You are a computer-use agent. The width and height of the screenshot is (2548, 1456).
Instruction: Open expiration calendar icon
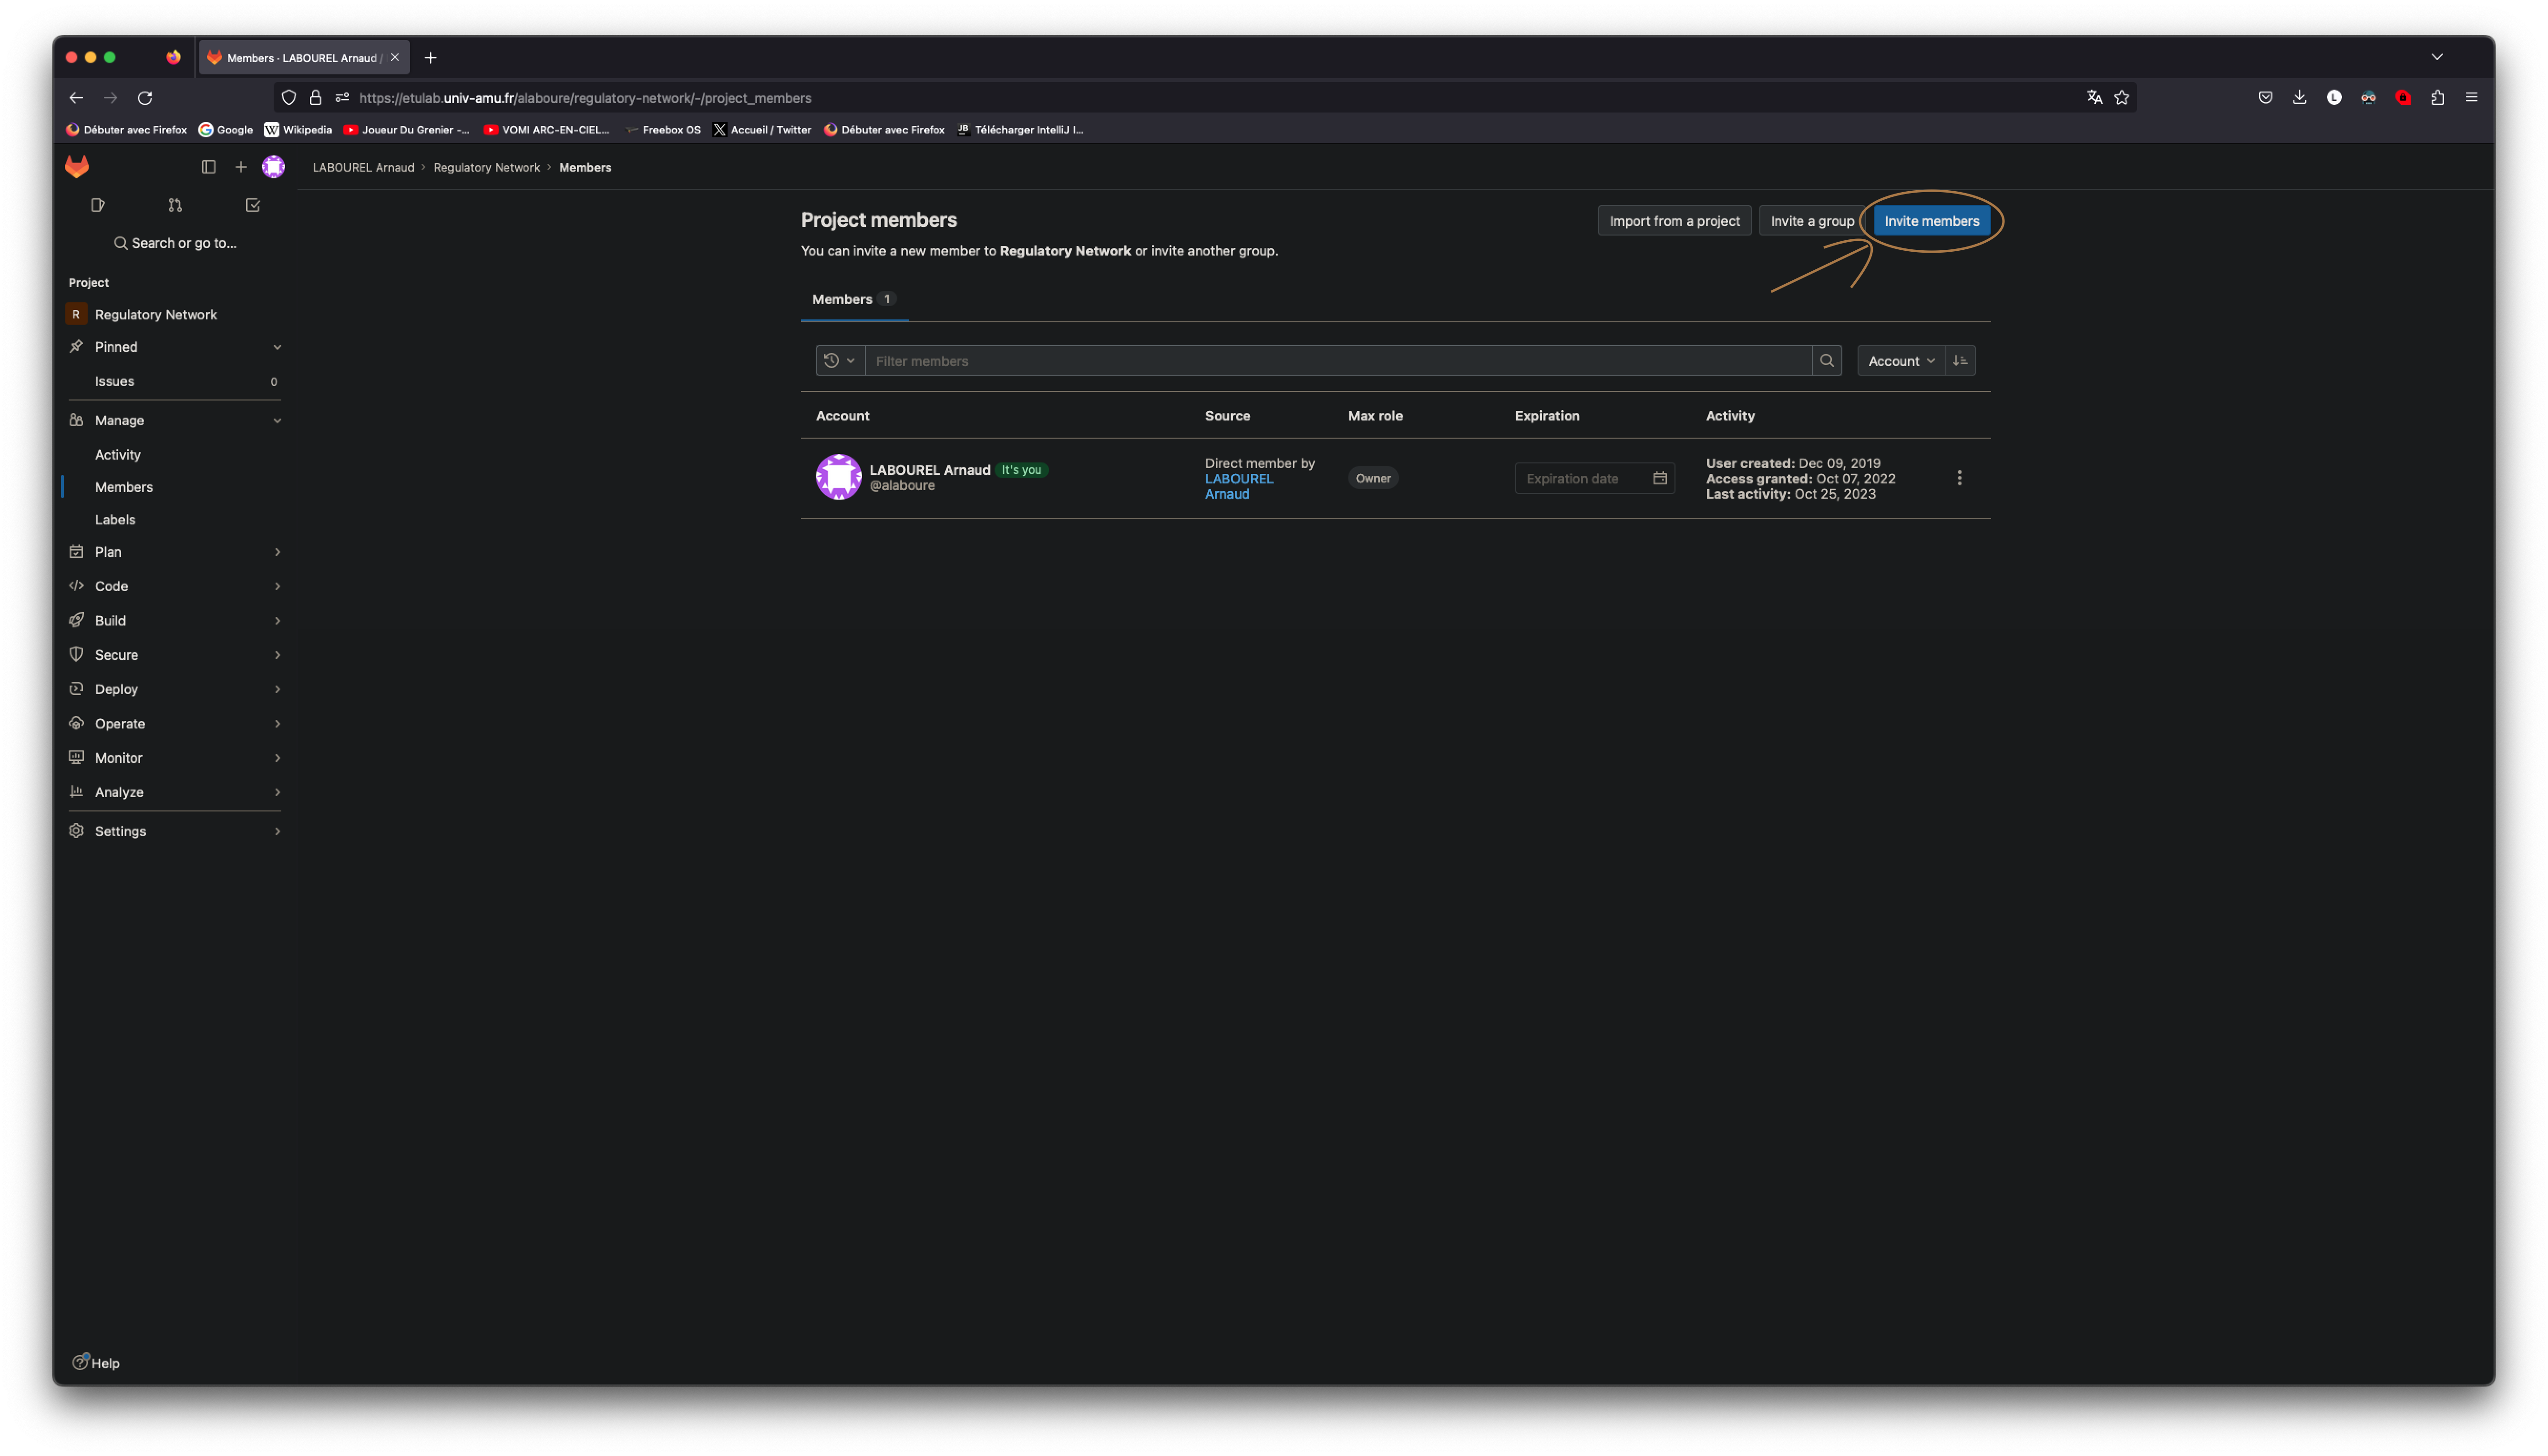tap(1660, 478)
